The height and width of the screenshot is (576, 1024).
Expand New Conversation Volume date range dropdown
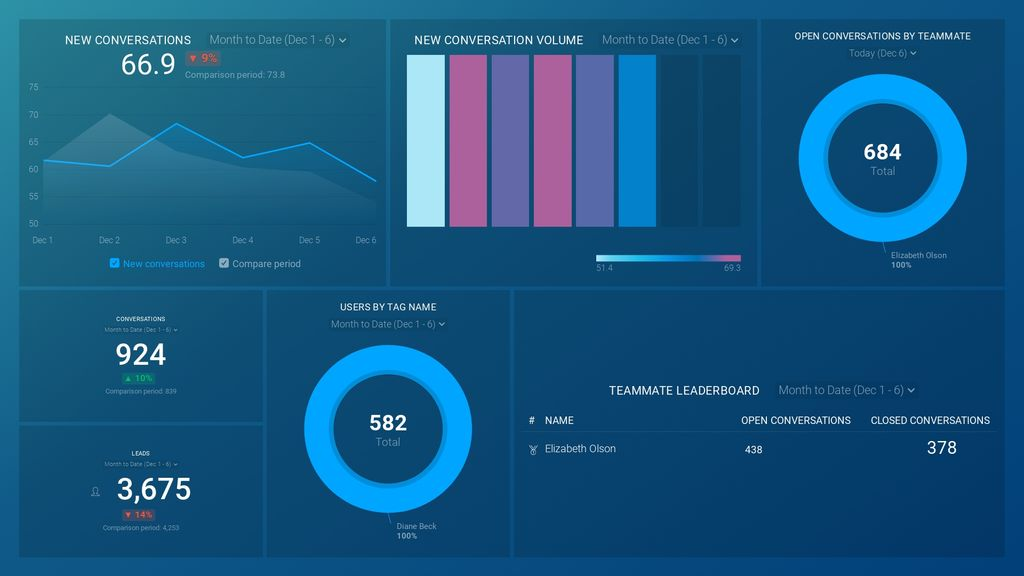click(670, 40)
